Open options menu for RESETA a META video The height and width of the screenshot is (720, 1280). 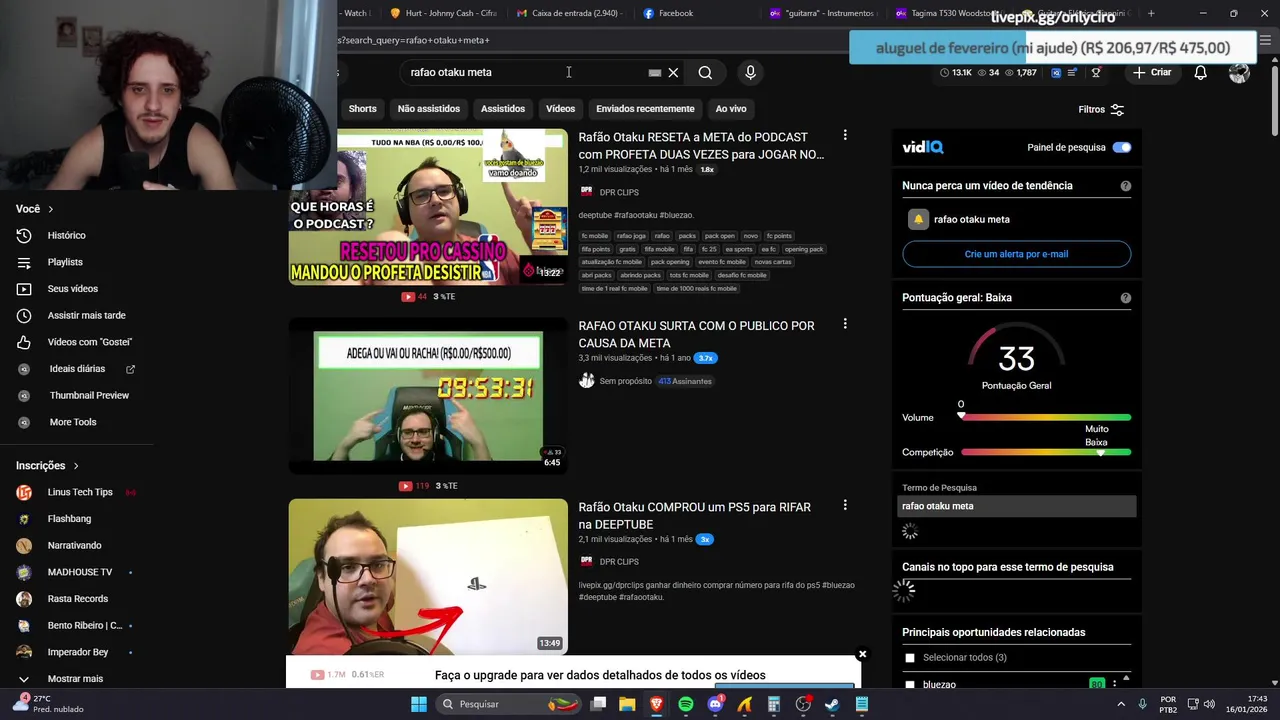click(845, 135)
